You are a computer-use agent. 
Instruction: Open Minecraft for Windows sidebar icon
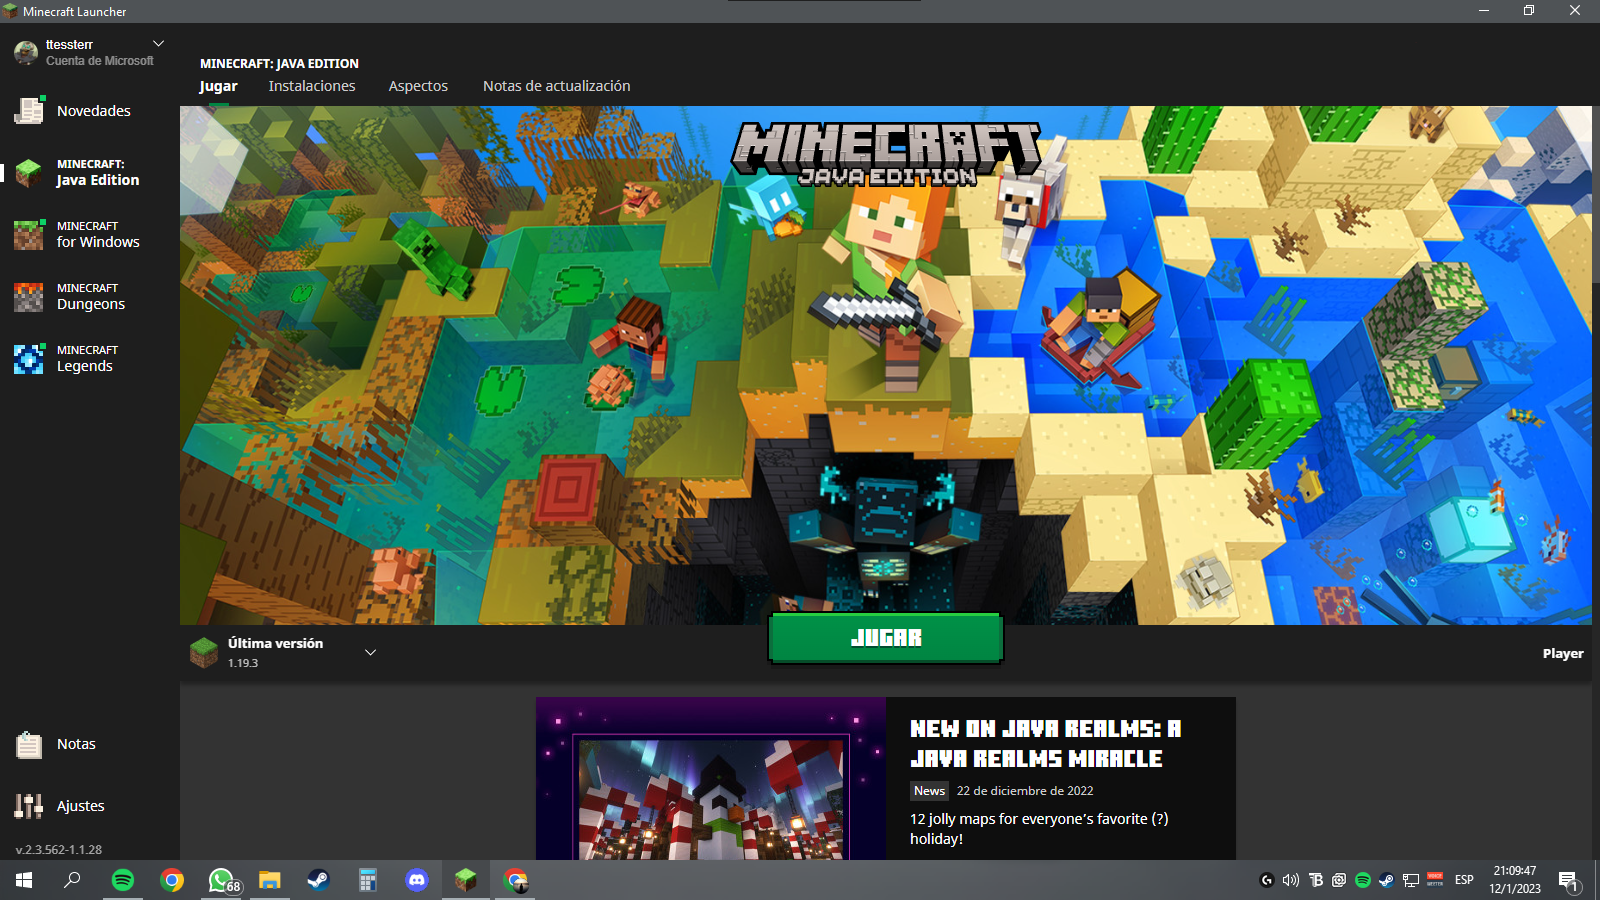(x=29, y=234)
